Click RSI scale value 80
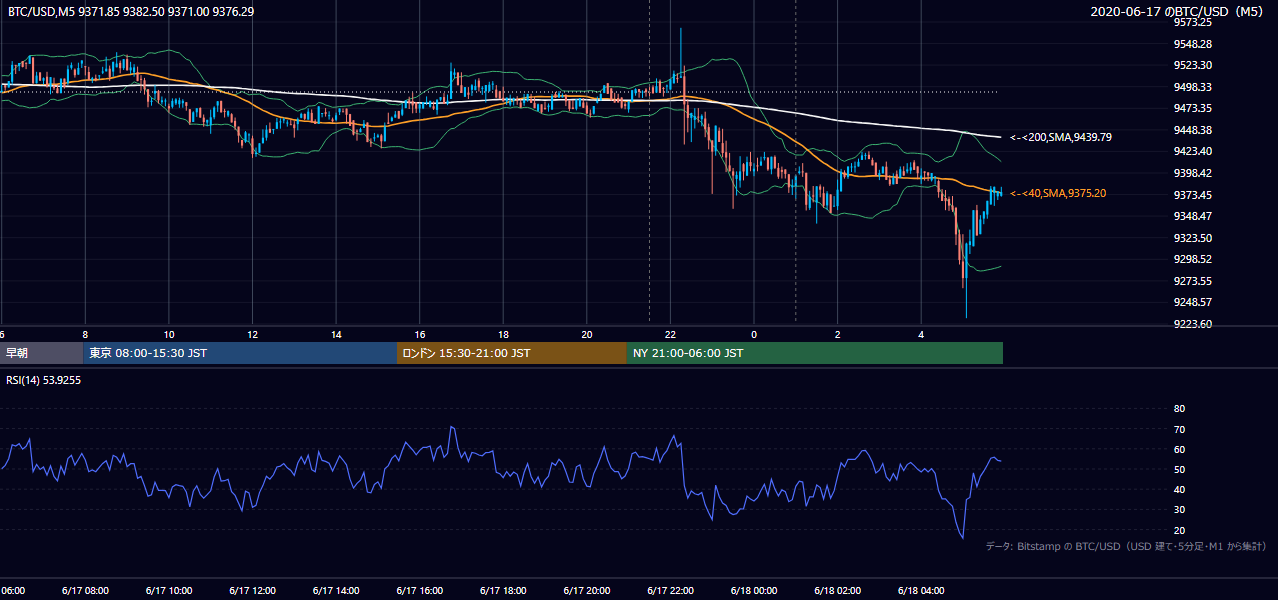1278x600 pixels. [x=1179, y=409]
